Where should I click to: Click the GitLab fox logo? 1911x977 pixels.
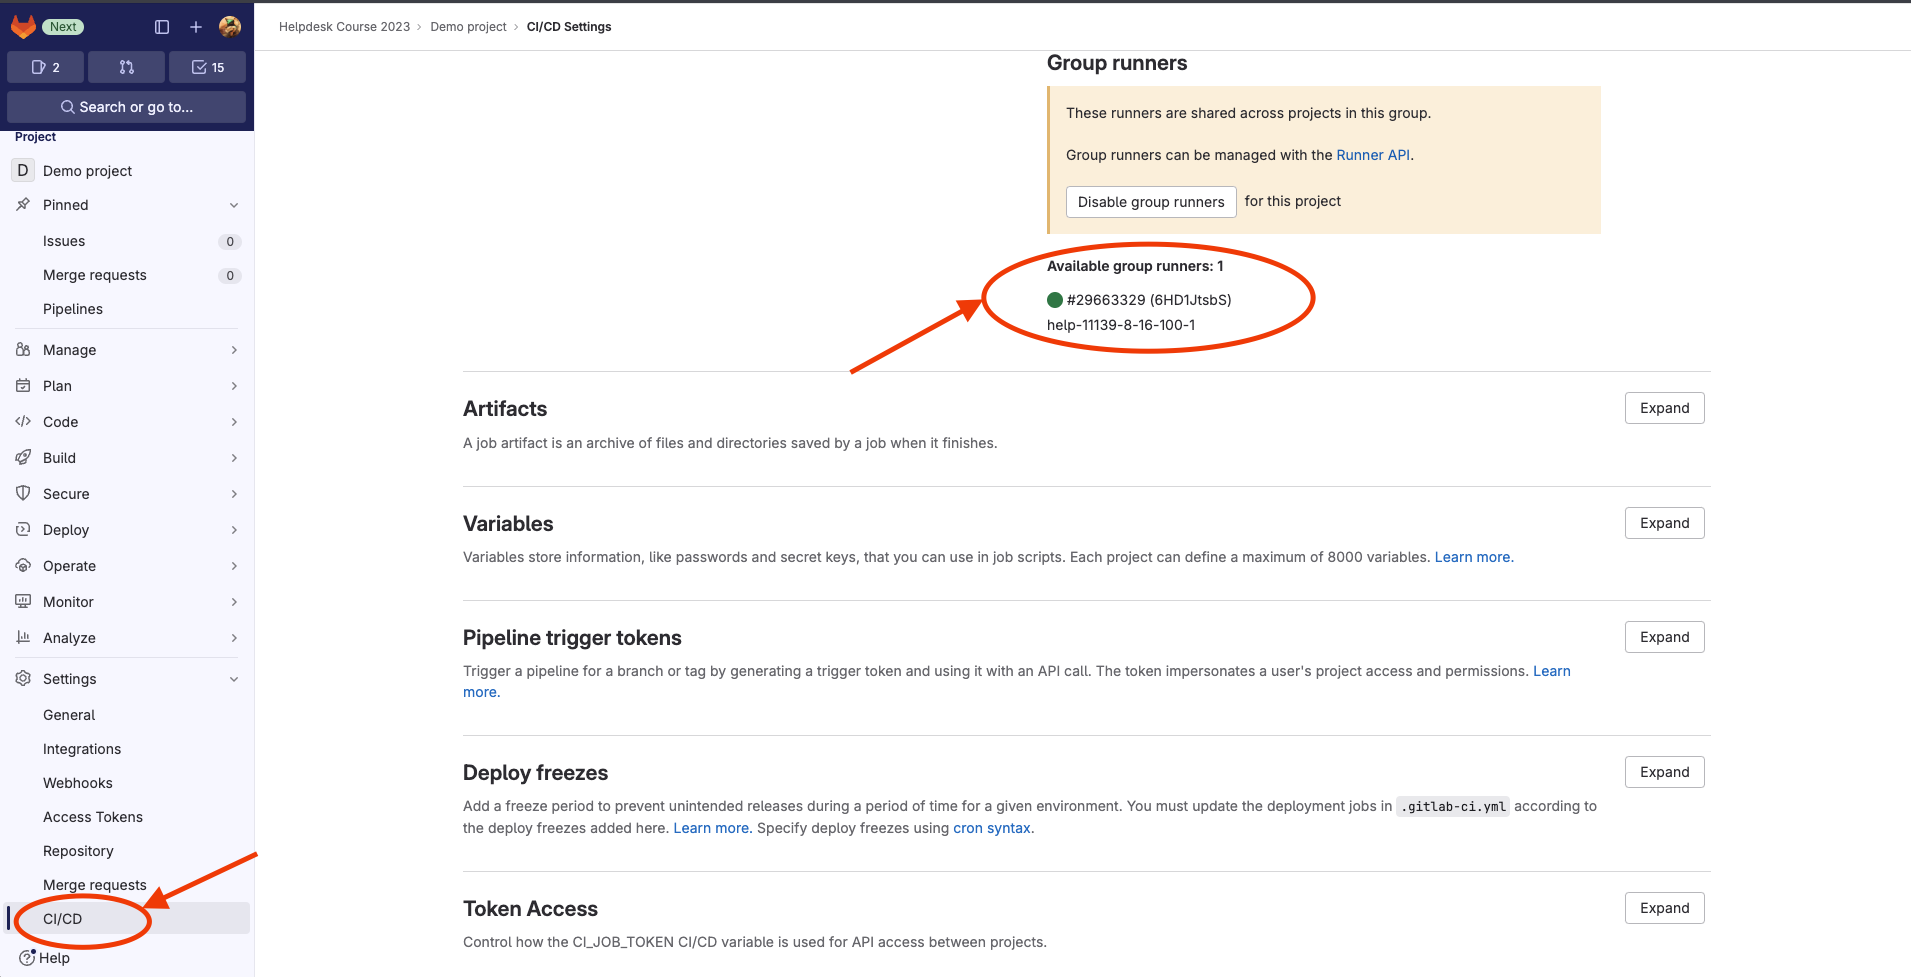point(23,27)
